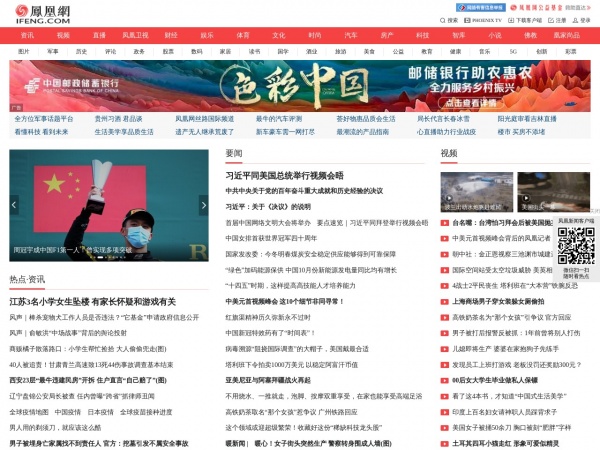Open the 5G link in sub-navigation
The width and height of the screenshot is (600, 450).
tap(514, 50)
